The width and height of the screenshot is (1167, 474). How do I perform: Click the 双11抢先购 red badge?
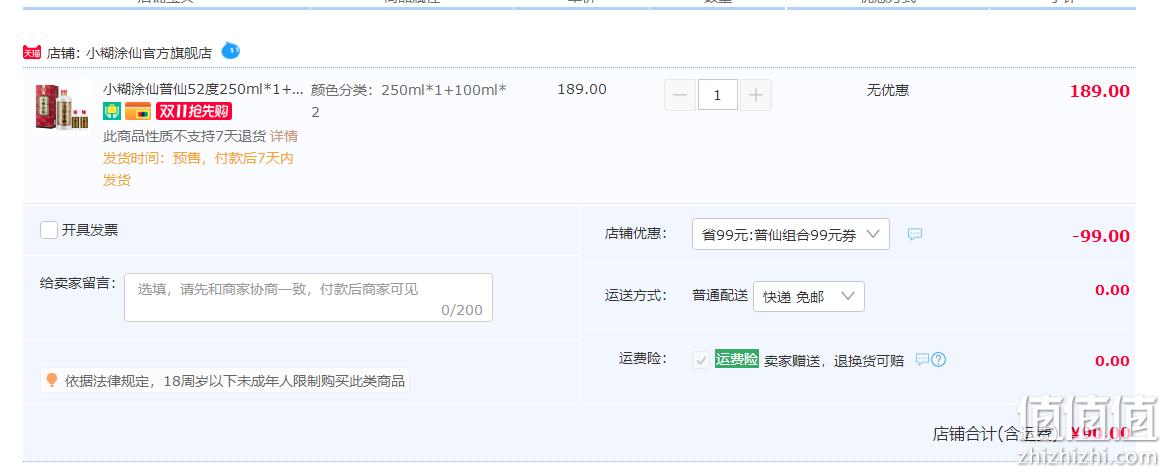[194, 112]
